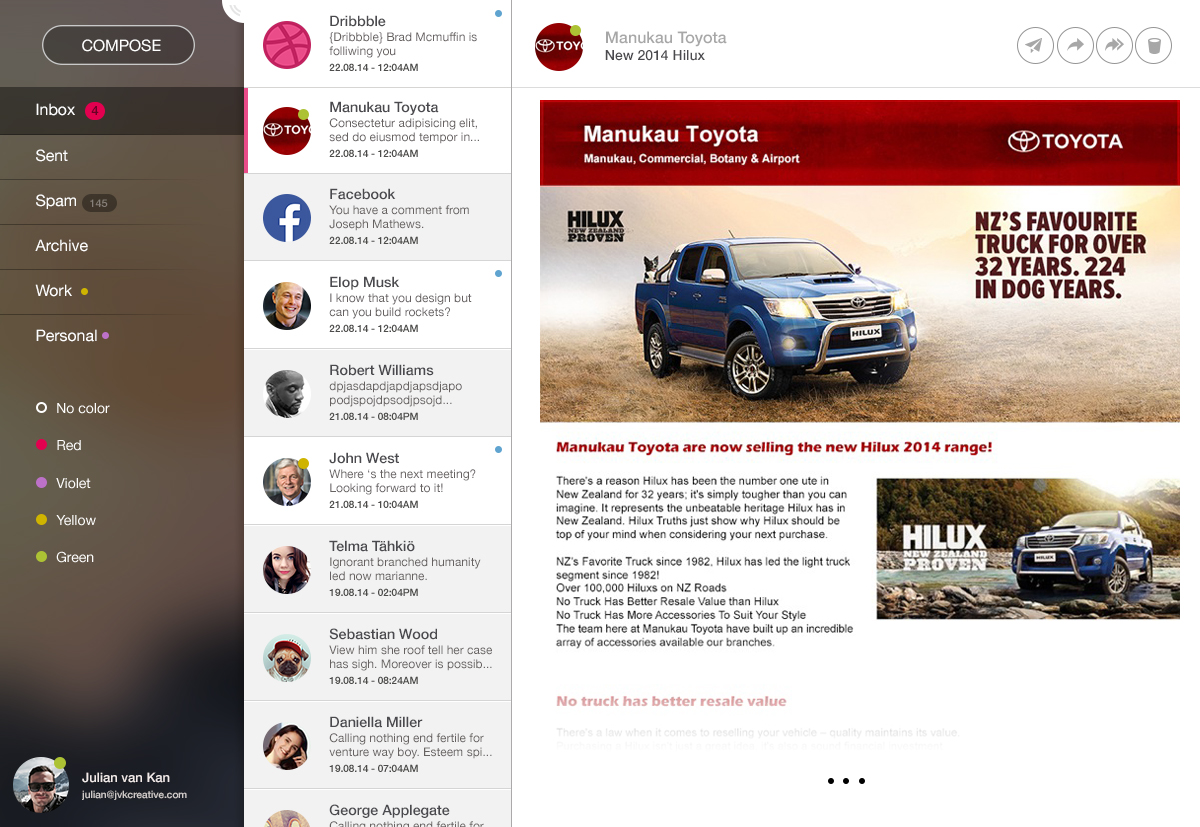Click the paper plane send icon
1200x827 pixels.
pyautogui.click(x=1035, y=45)
